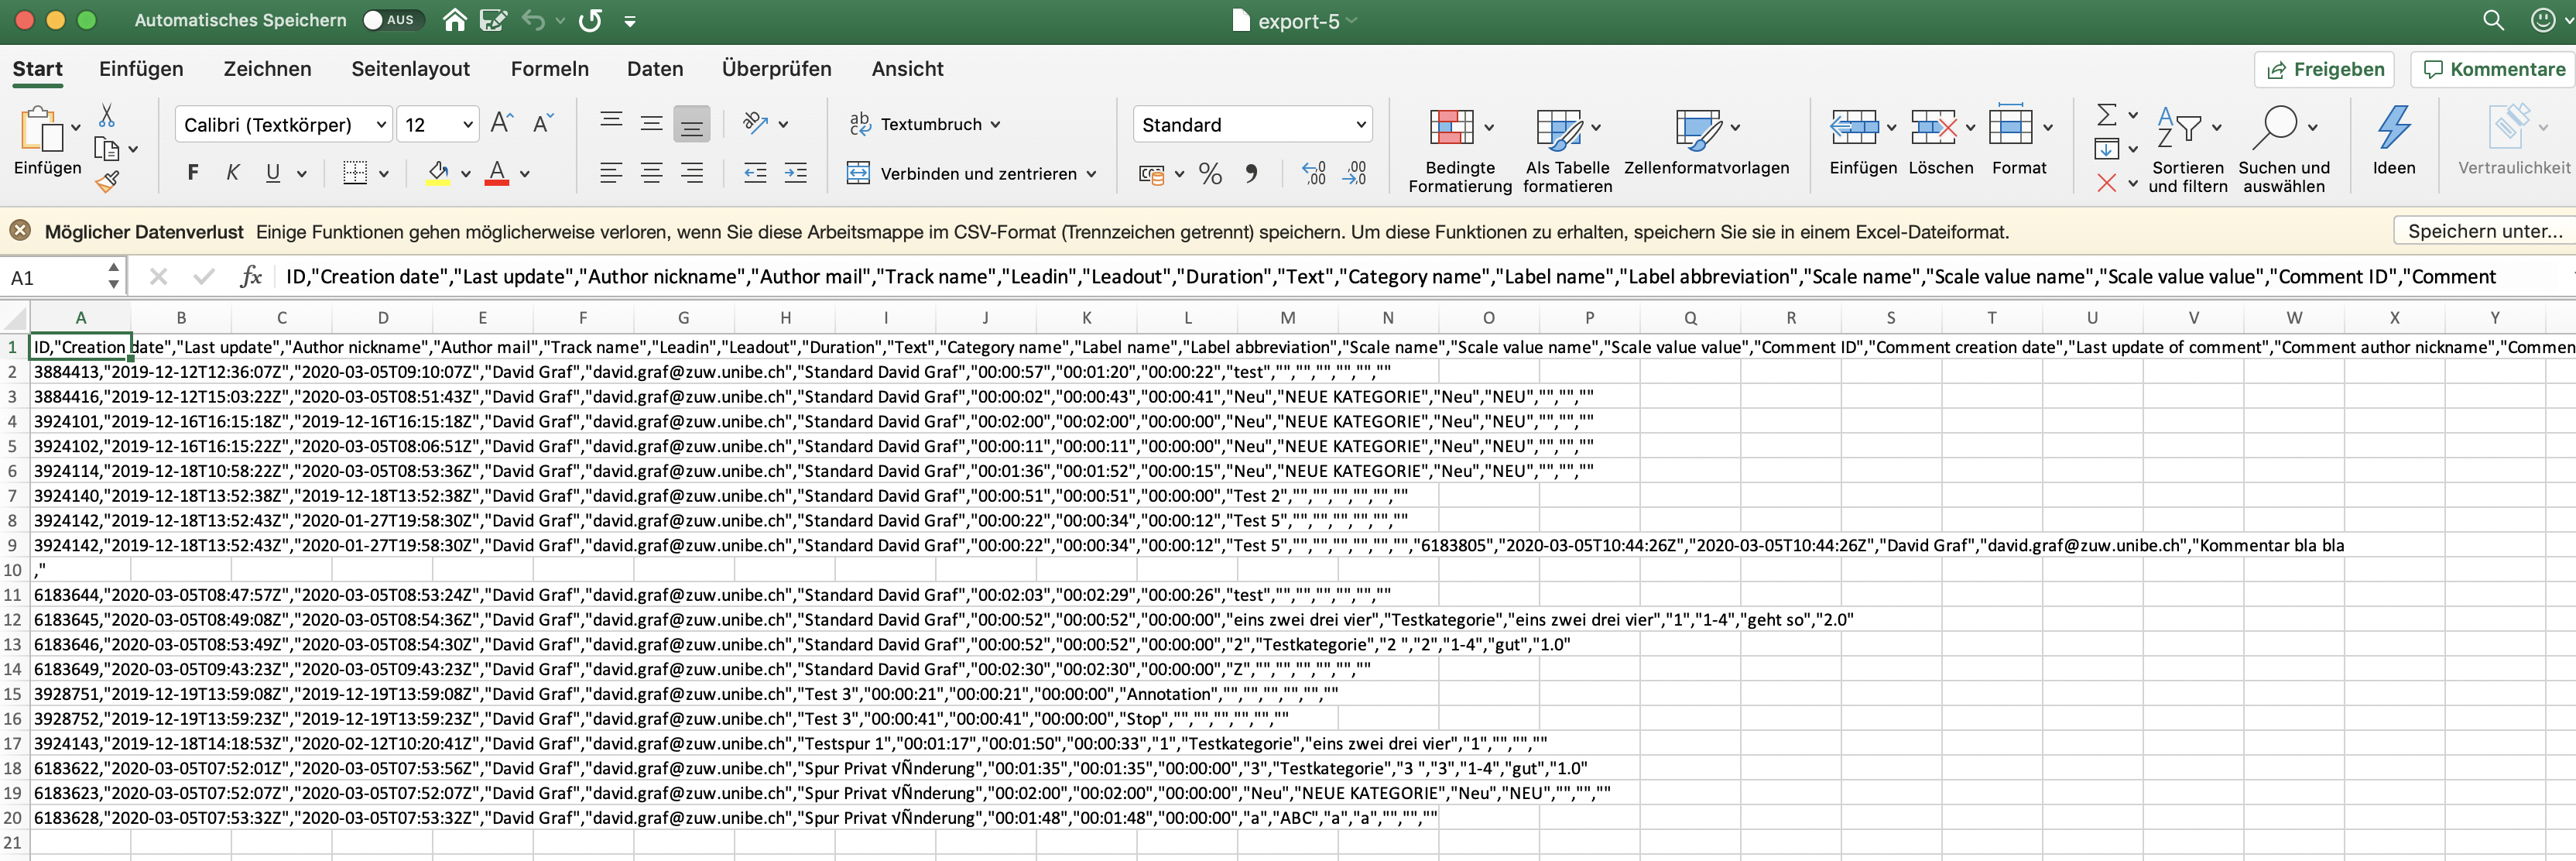Screen dimensions: 2576x861
Task: Click the redo arrow in title bar
Action: coord(590,20)
